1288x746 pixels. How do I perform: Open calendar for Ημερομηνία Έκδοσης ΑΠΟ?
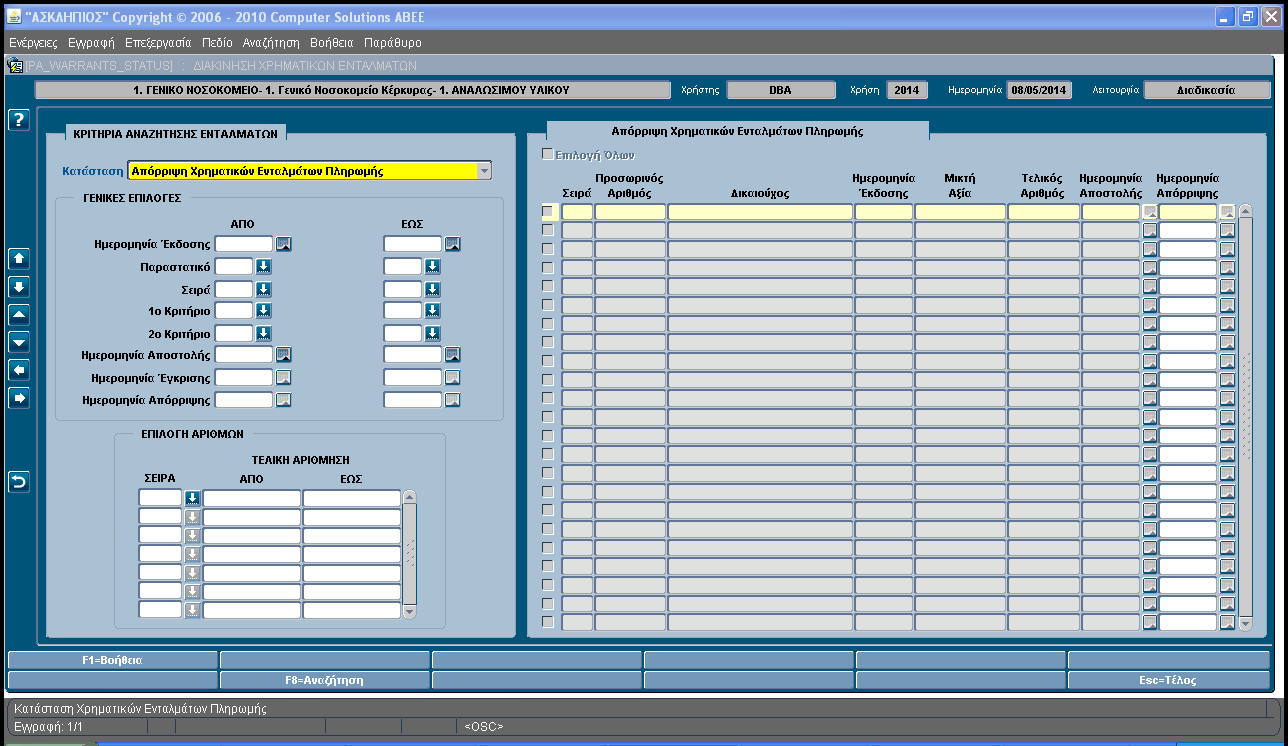point(284,243)
